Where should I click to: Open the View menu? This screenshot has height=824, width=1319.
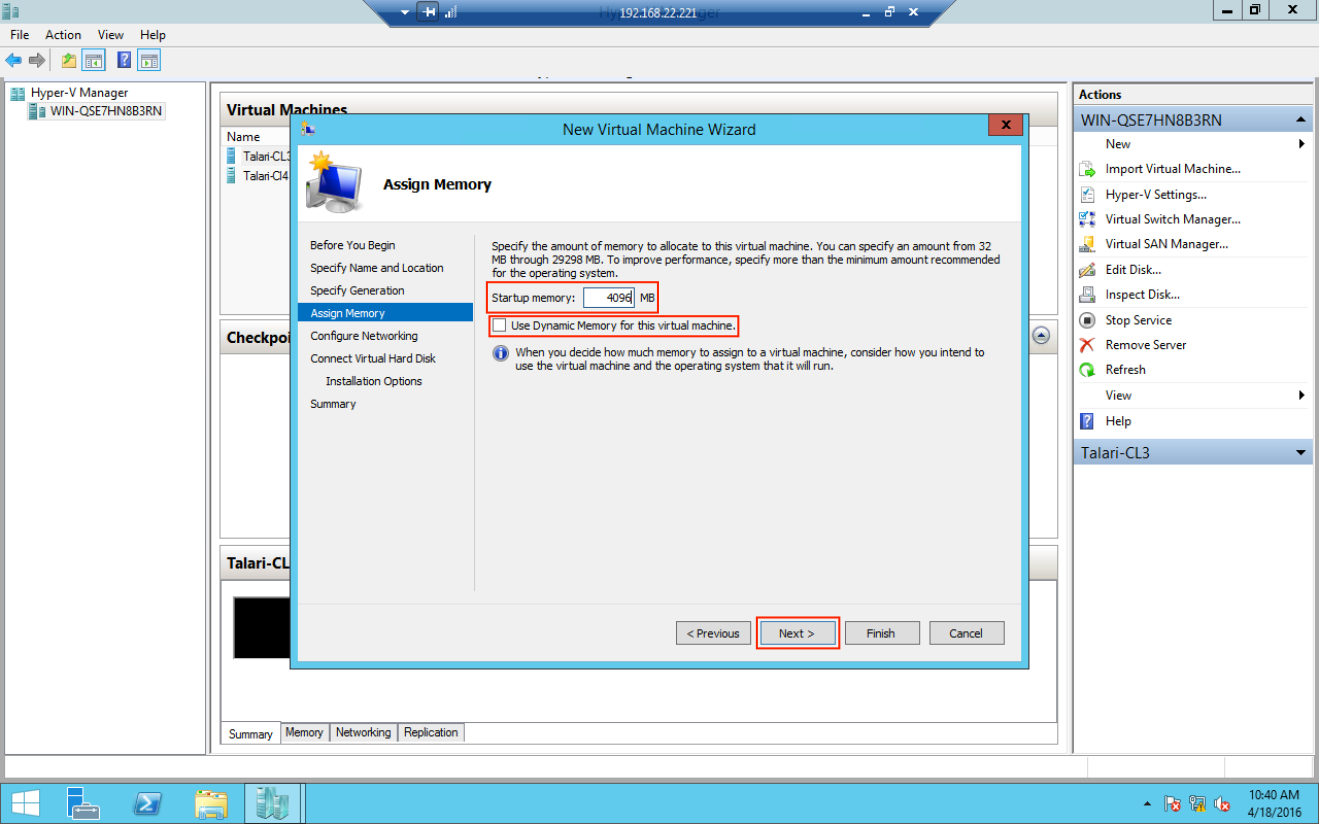111,35
